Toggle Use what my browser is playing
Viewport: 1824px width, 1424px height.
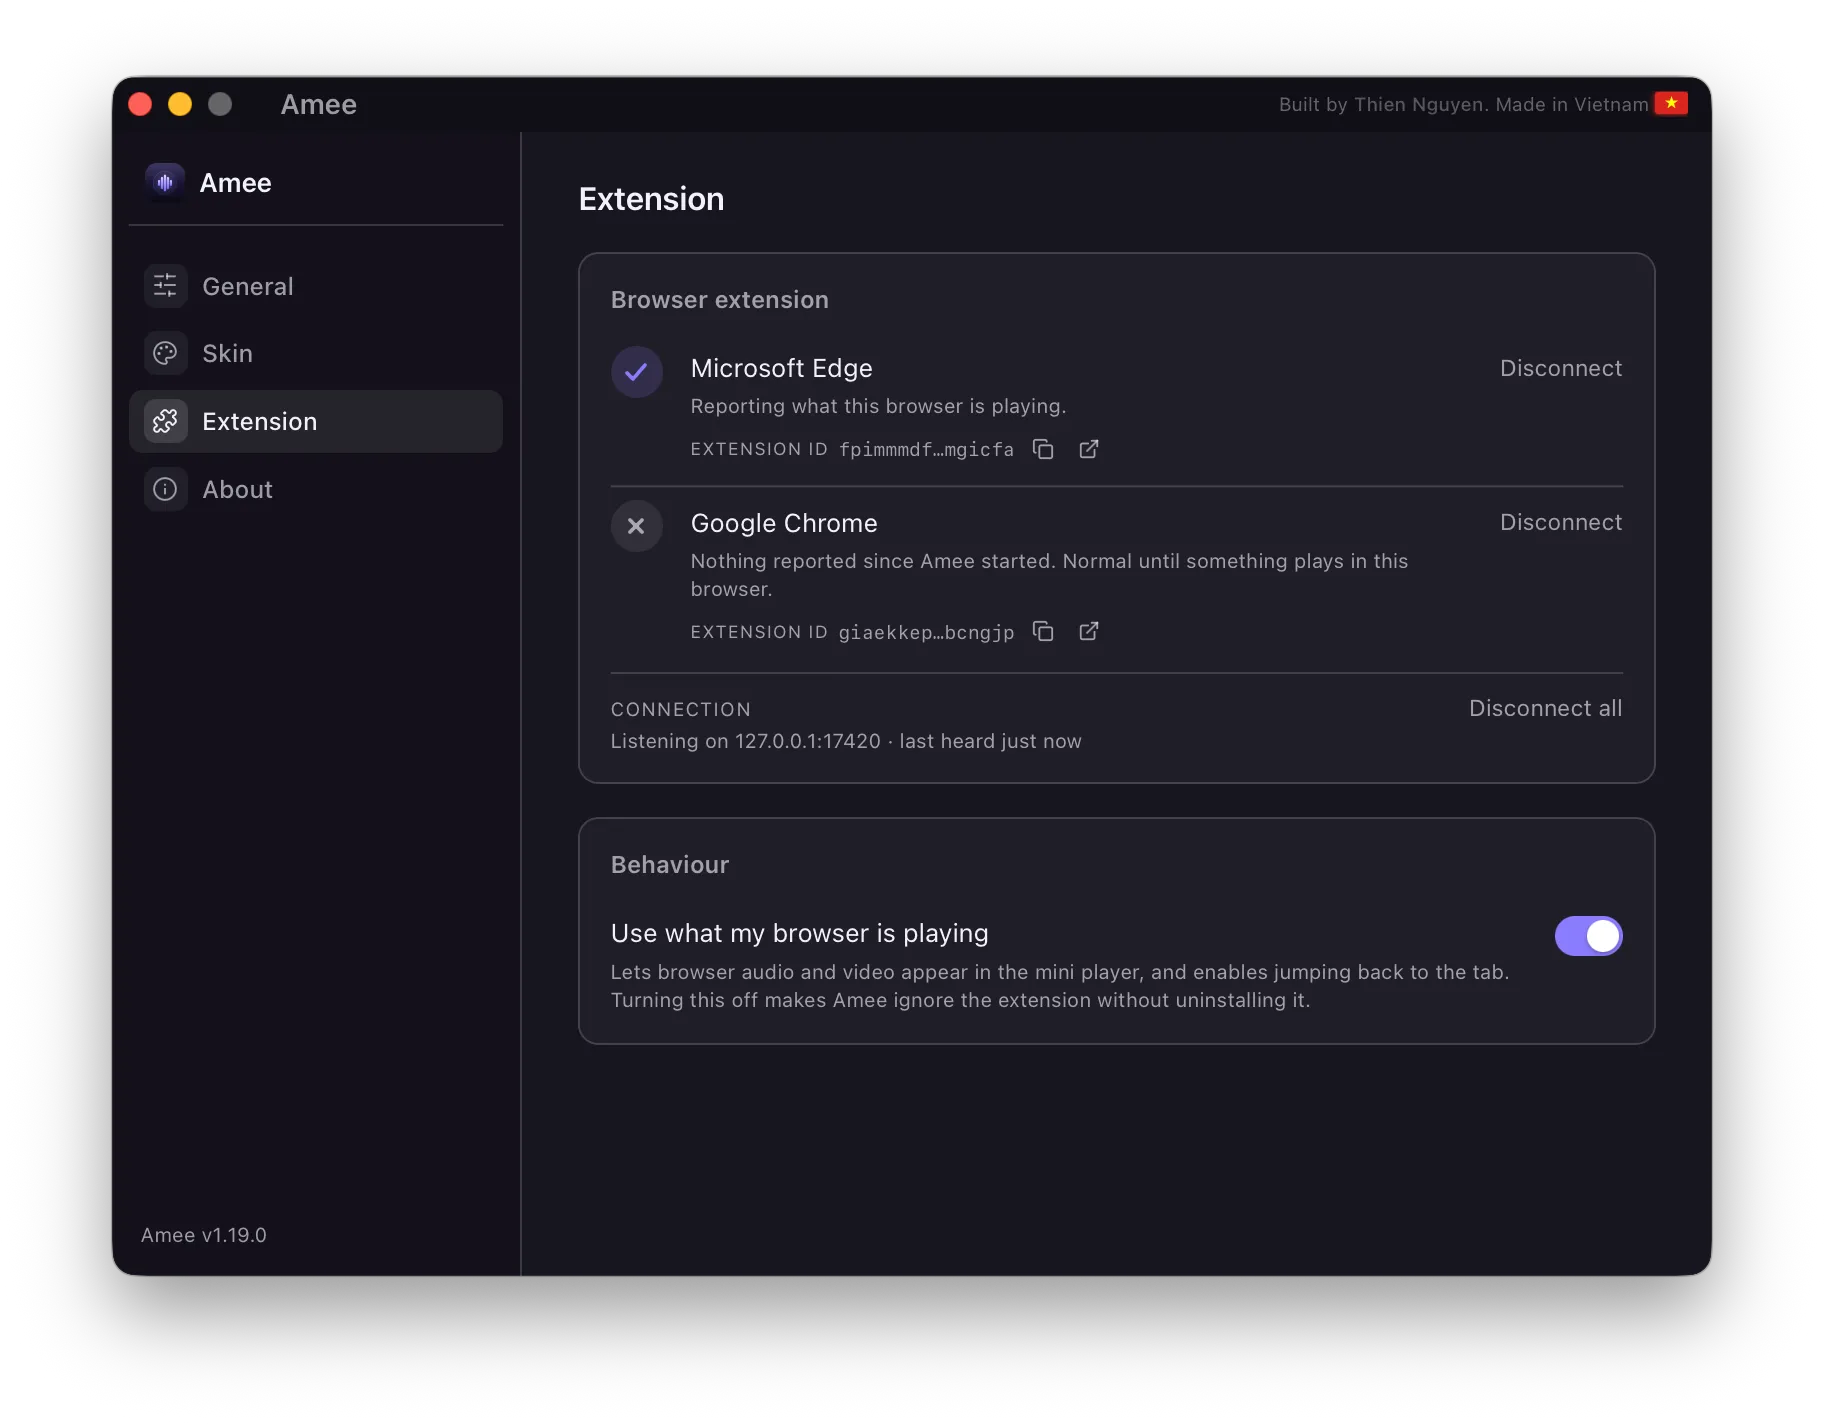[x=1588, y=936]
